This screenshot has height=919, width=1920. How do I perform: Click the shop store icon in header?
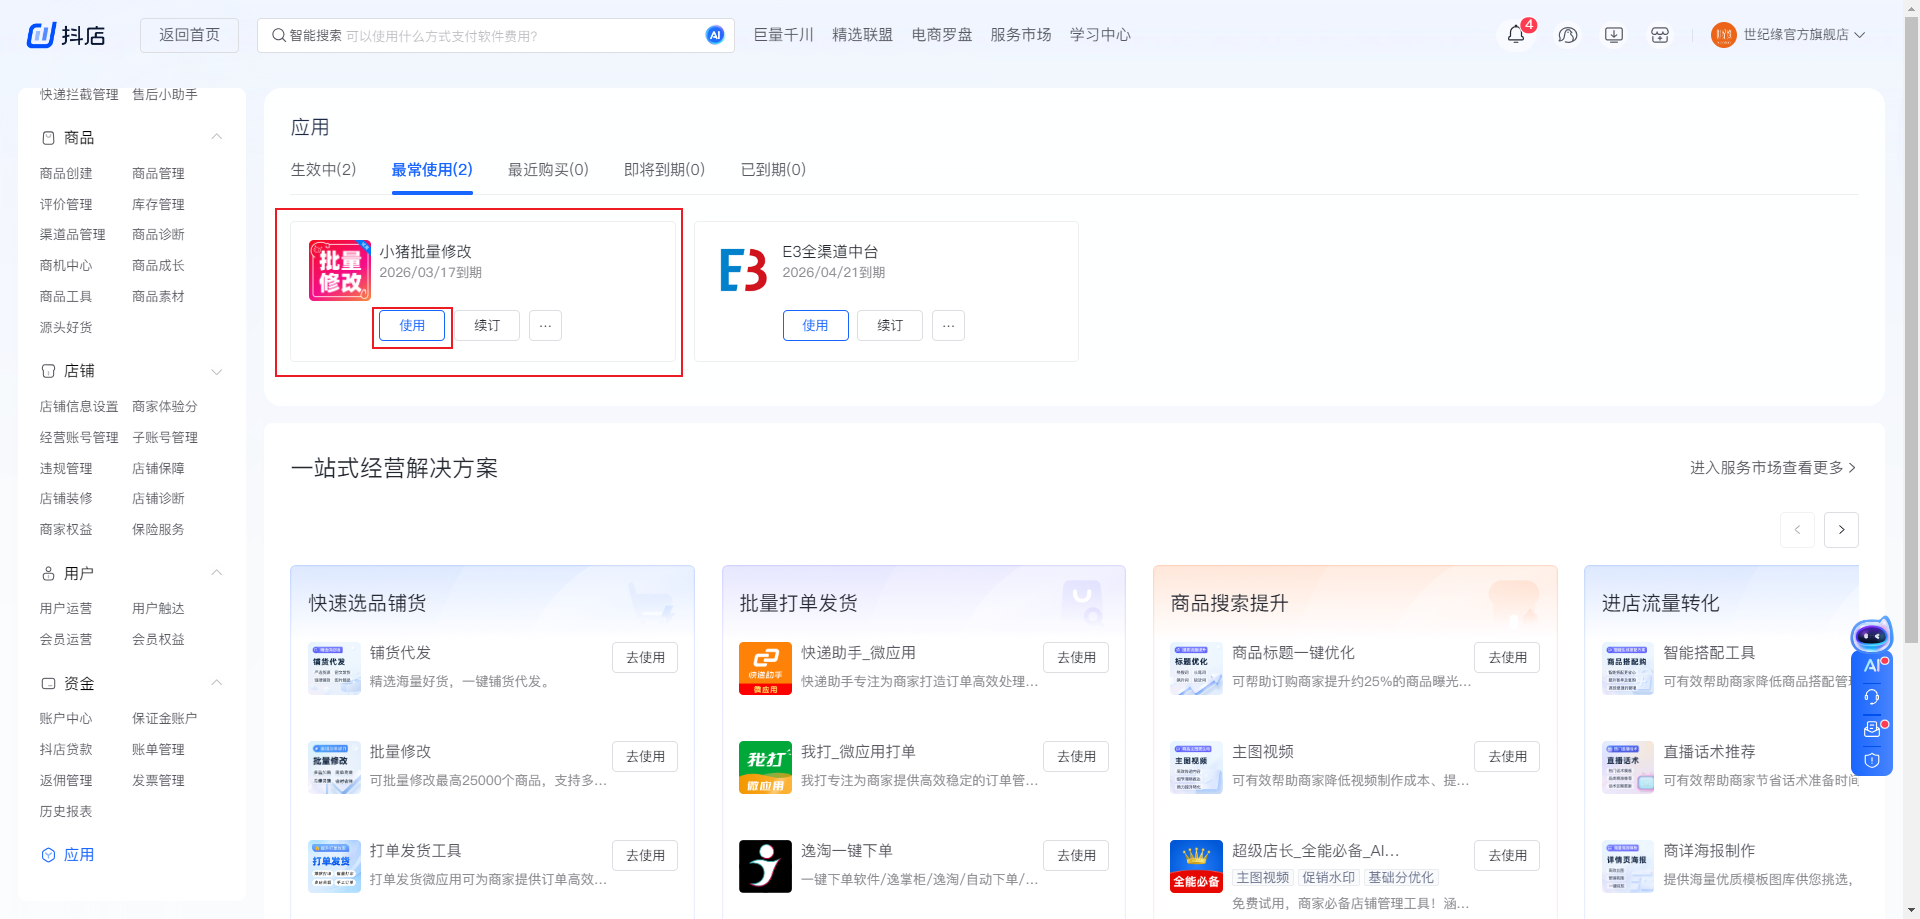tap(1660, 35)
